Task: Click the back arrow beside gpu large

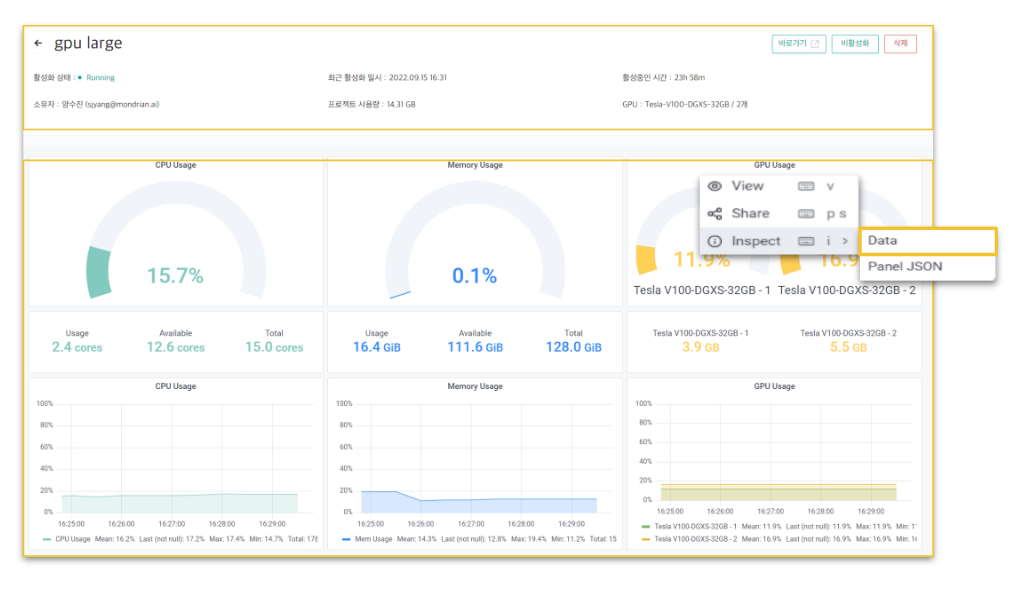Action: click(x=38, y=44)
